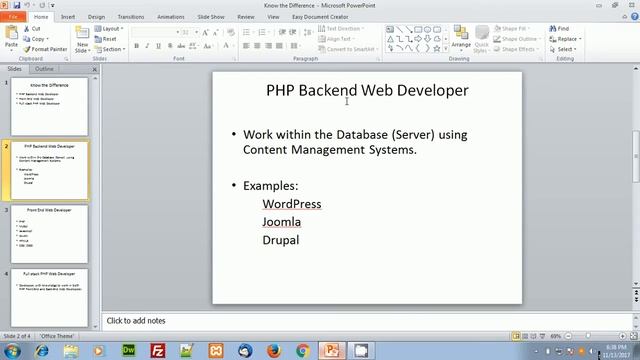Select the Right Arrow shape
640x360 pixels.
point(418,39)
